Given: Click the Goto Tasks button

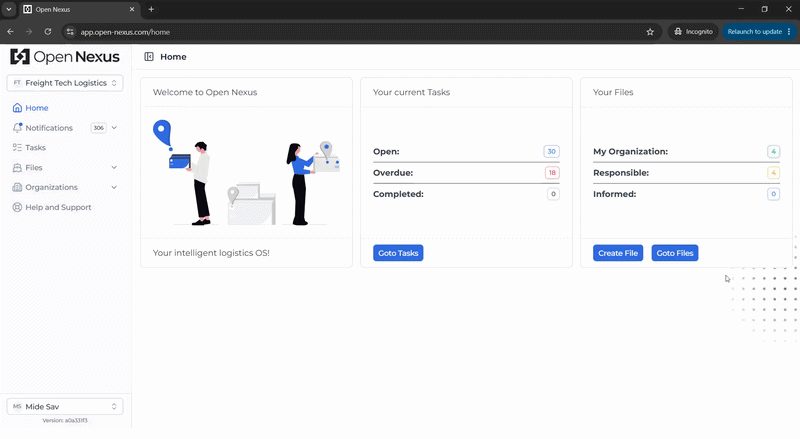Looking at the screenshot, I should coord(398,253).
